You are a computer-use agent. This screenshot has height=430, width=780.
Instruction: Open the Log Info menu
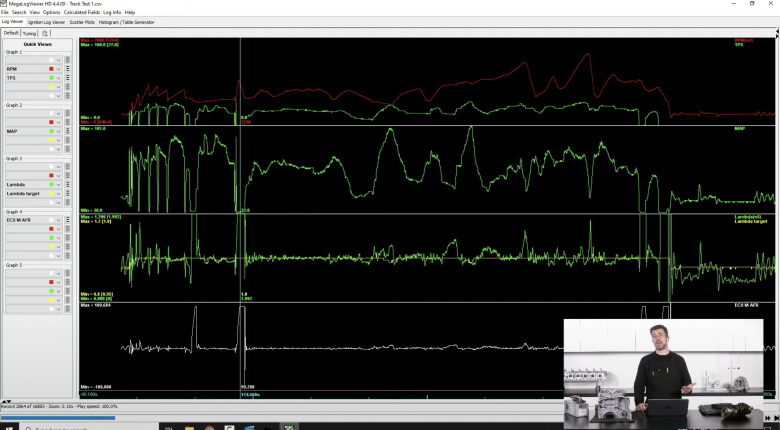112,12
